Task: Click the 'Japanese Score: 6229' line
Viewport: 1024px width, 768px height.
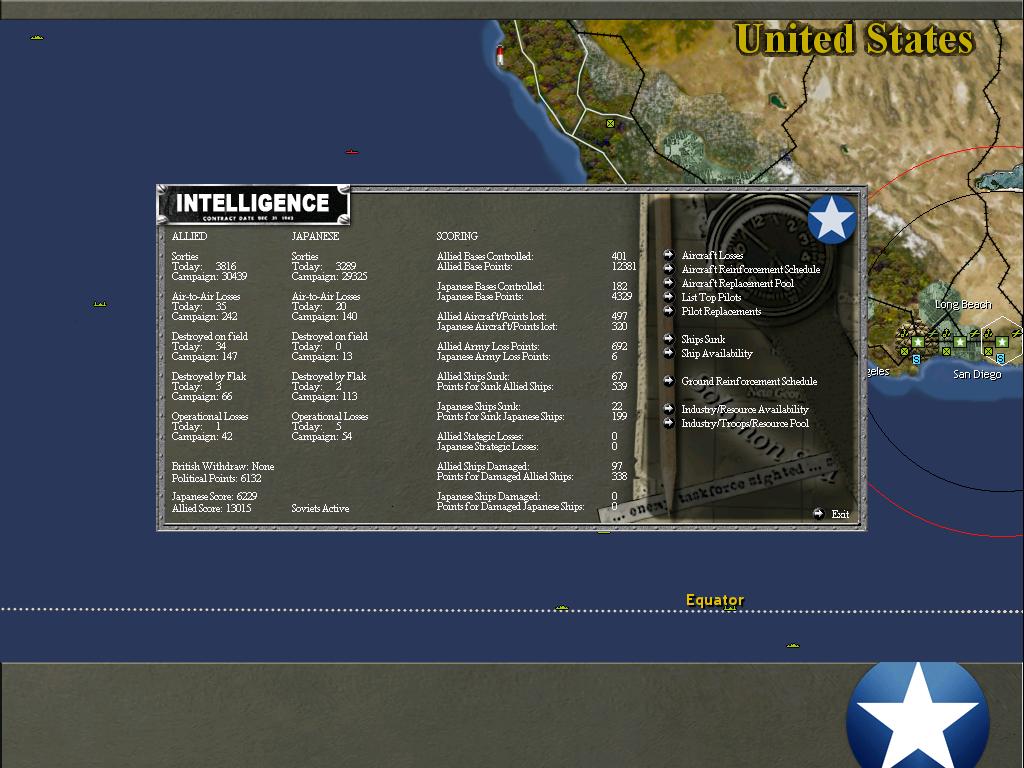Action: [214, 496]
